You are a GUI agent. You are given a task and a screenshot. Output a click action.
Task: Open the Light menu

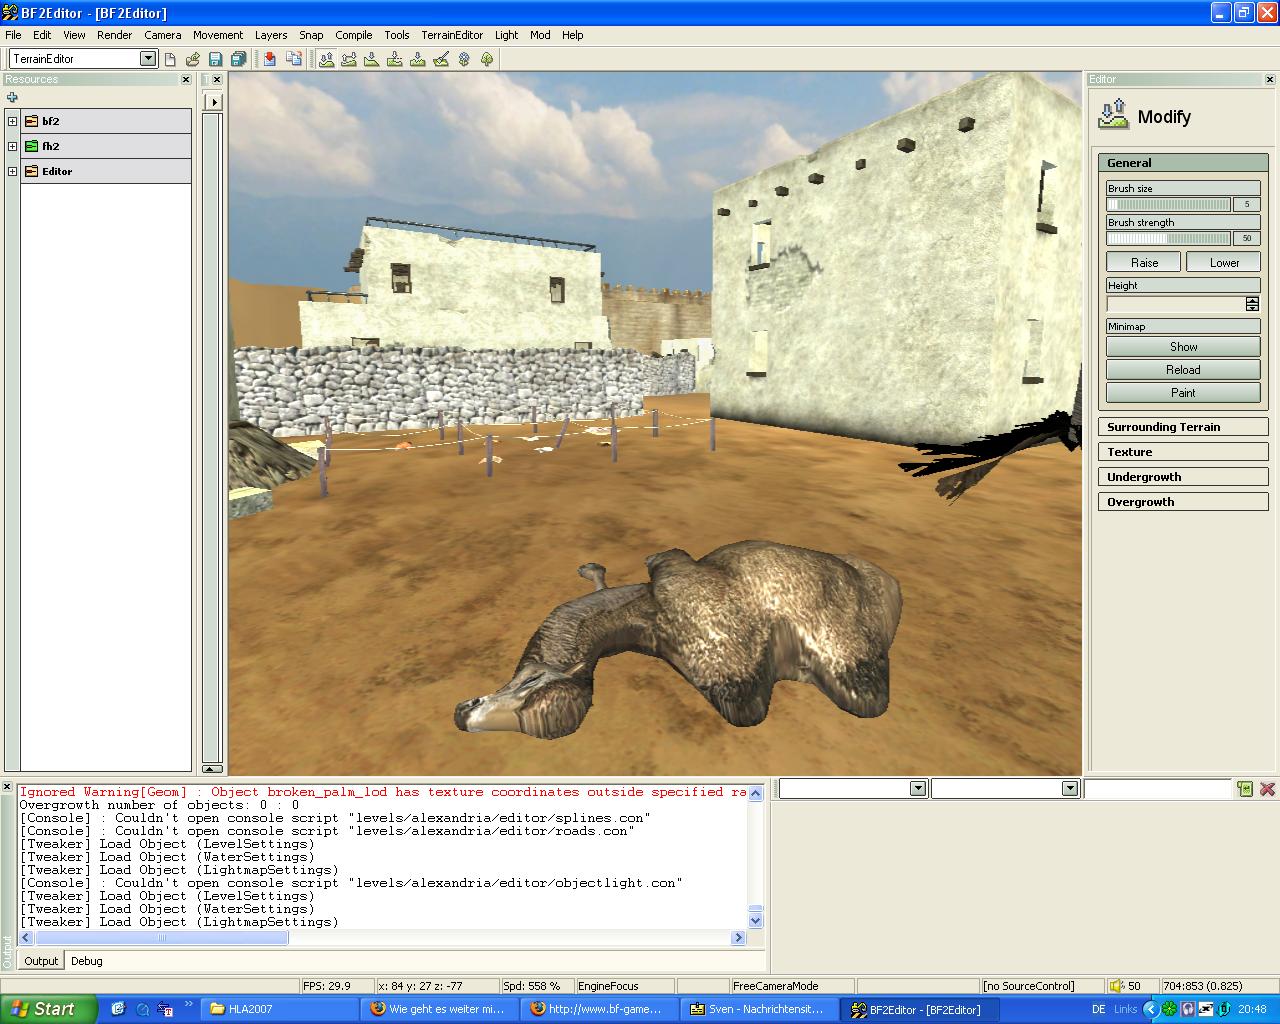(x=506, y=35)
